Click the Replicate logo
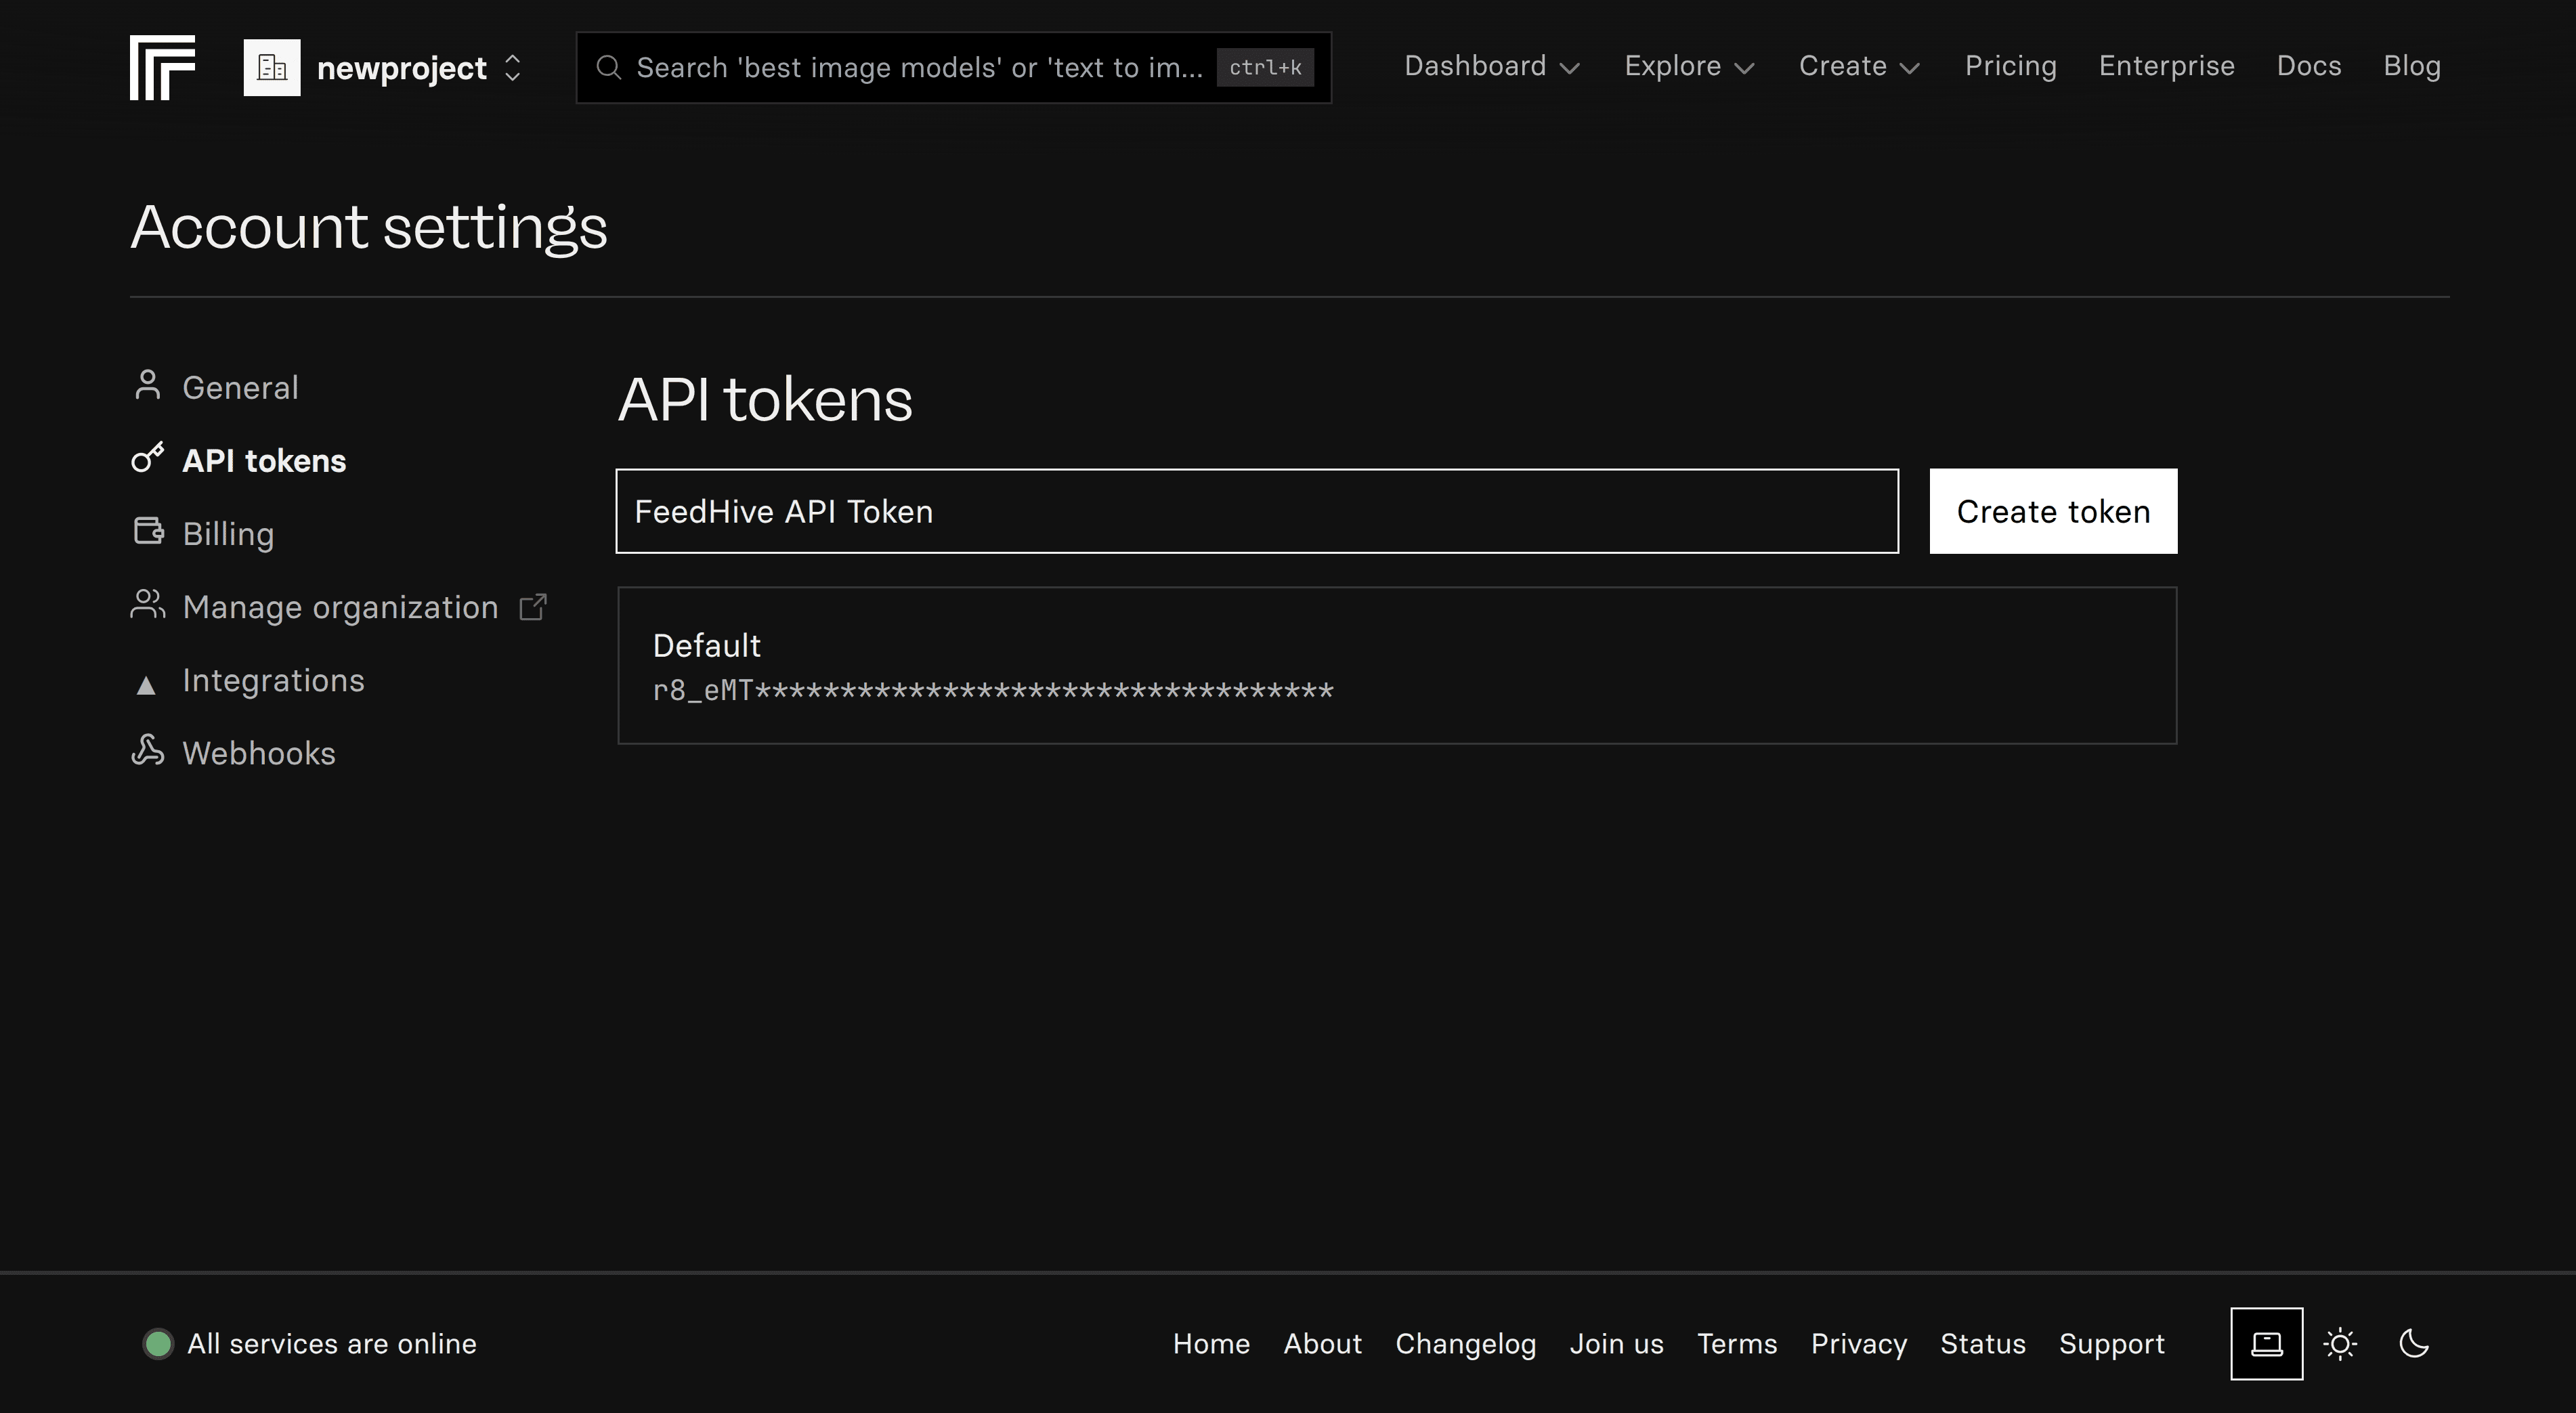 [162, 67]
